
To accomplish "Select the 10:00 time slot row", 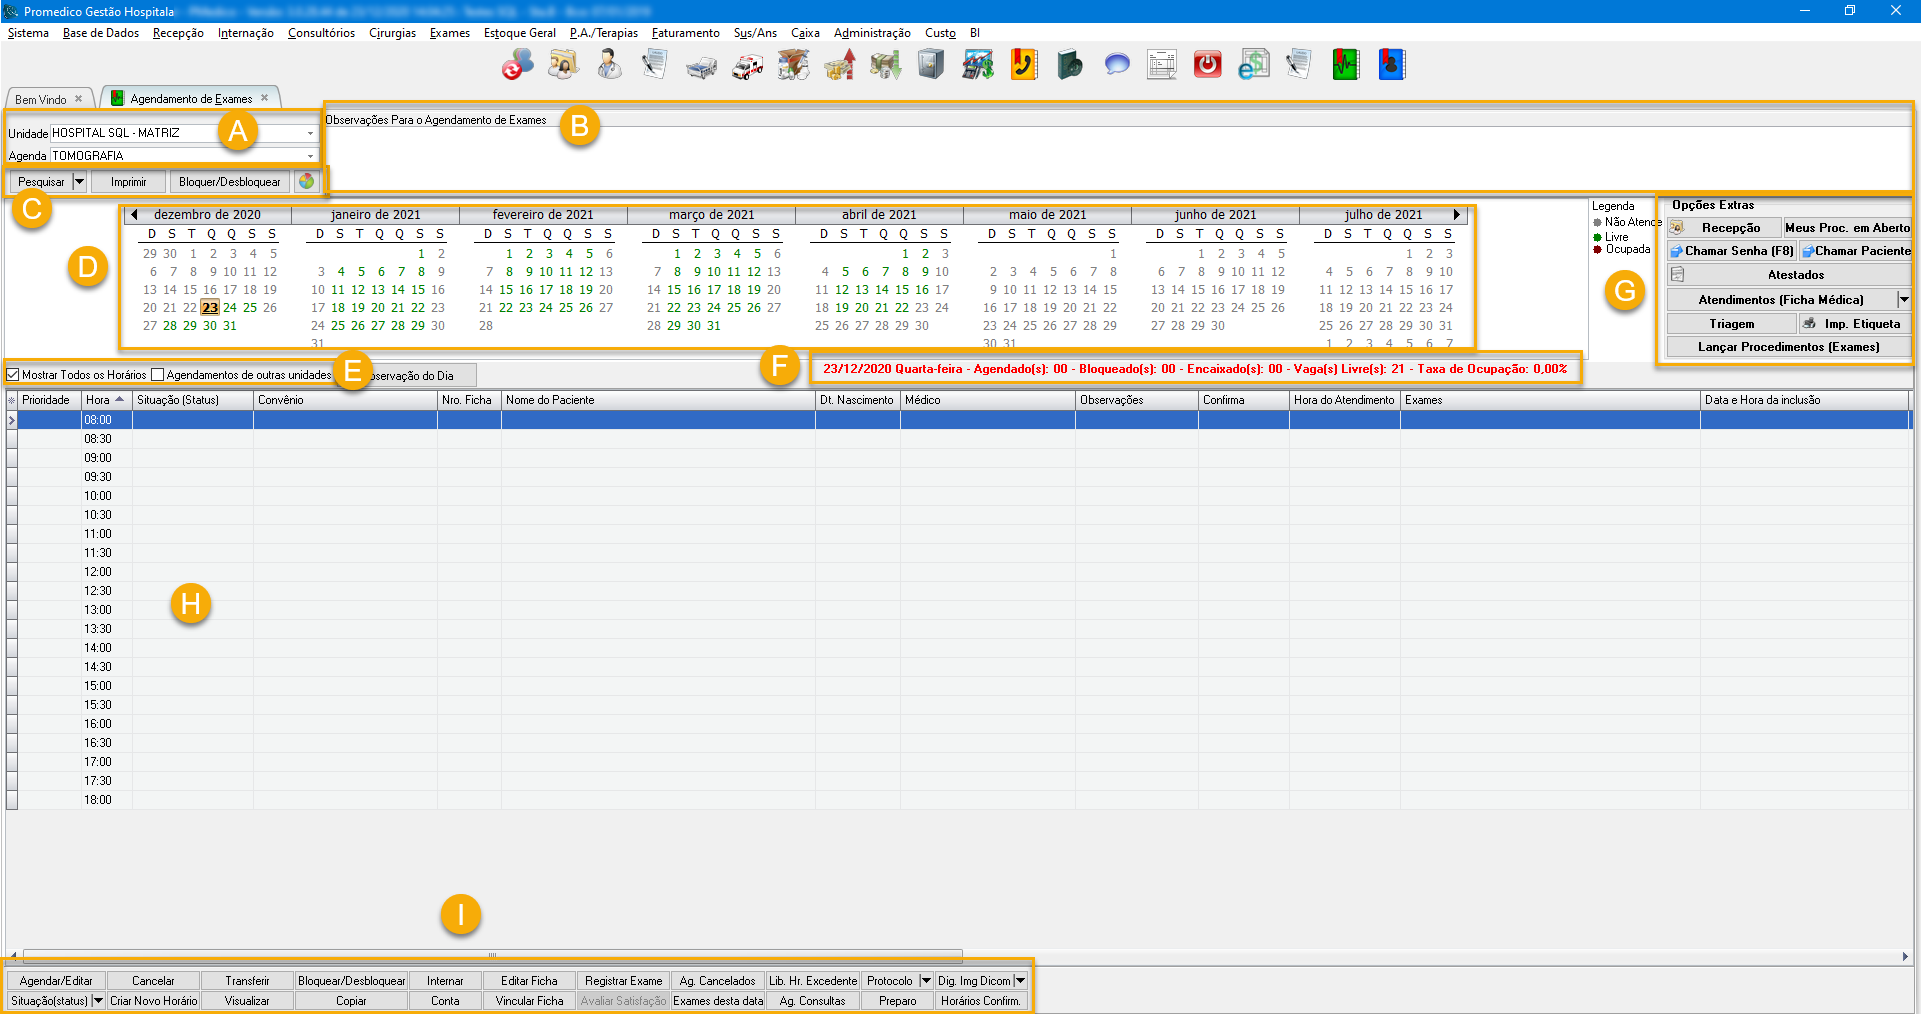I will tap(98, 496).
